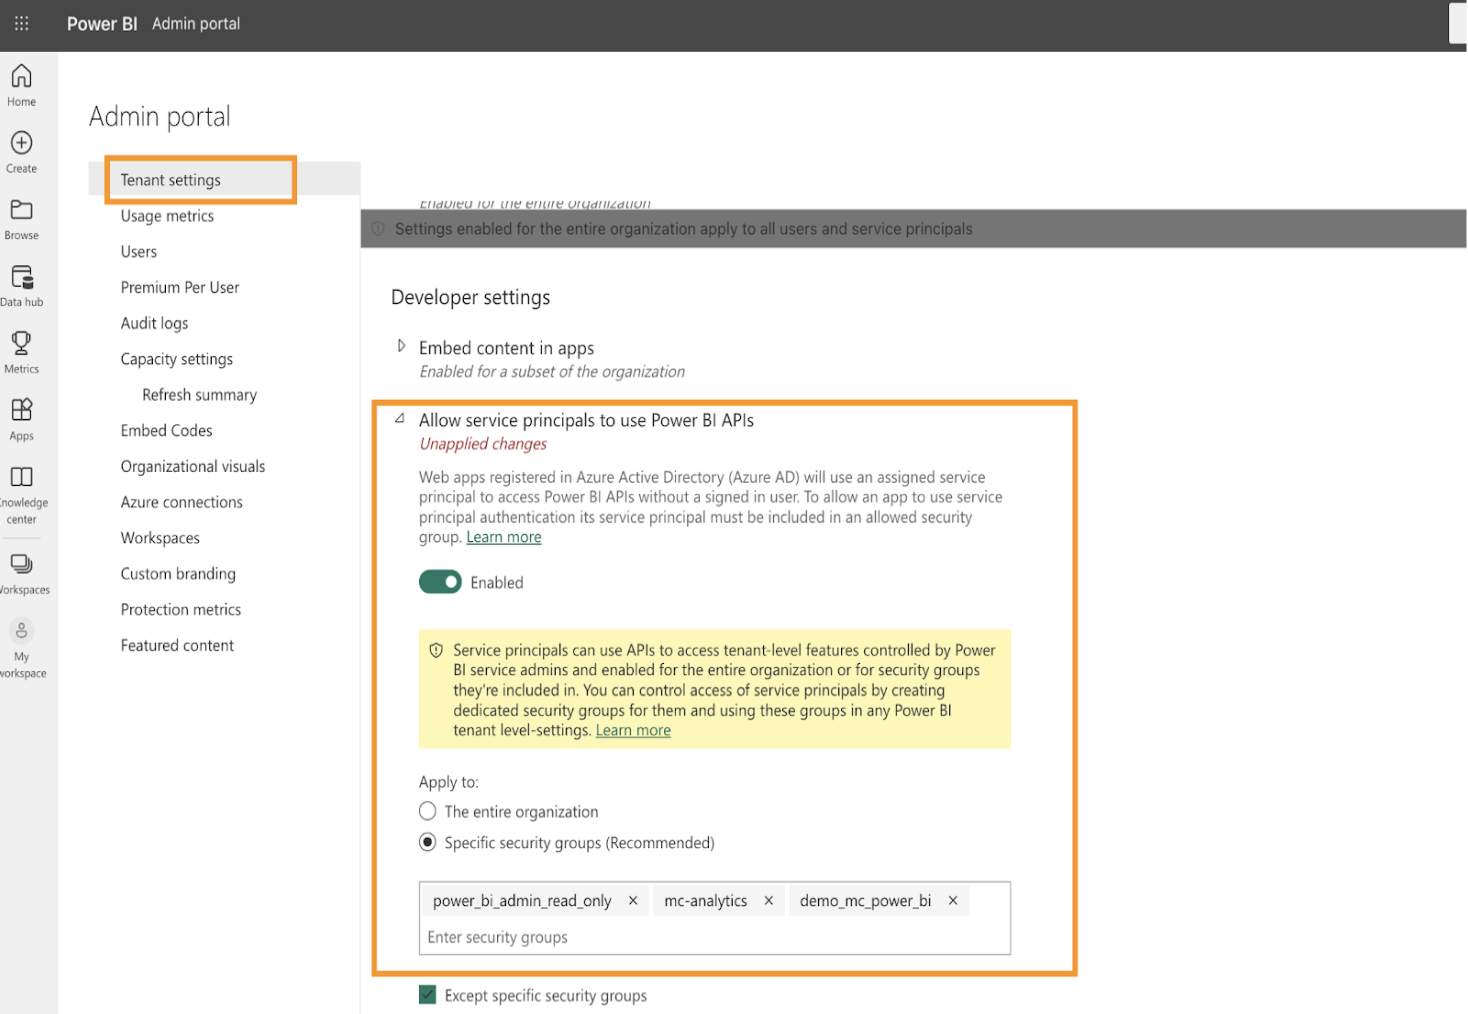Click Unapplied changes status text

pyautogui.click(x=483, y=444)
